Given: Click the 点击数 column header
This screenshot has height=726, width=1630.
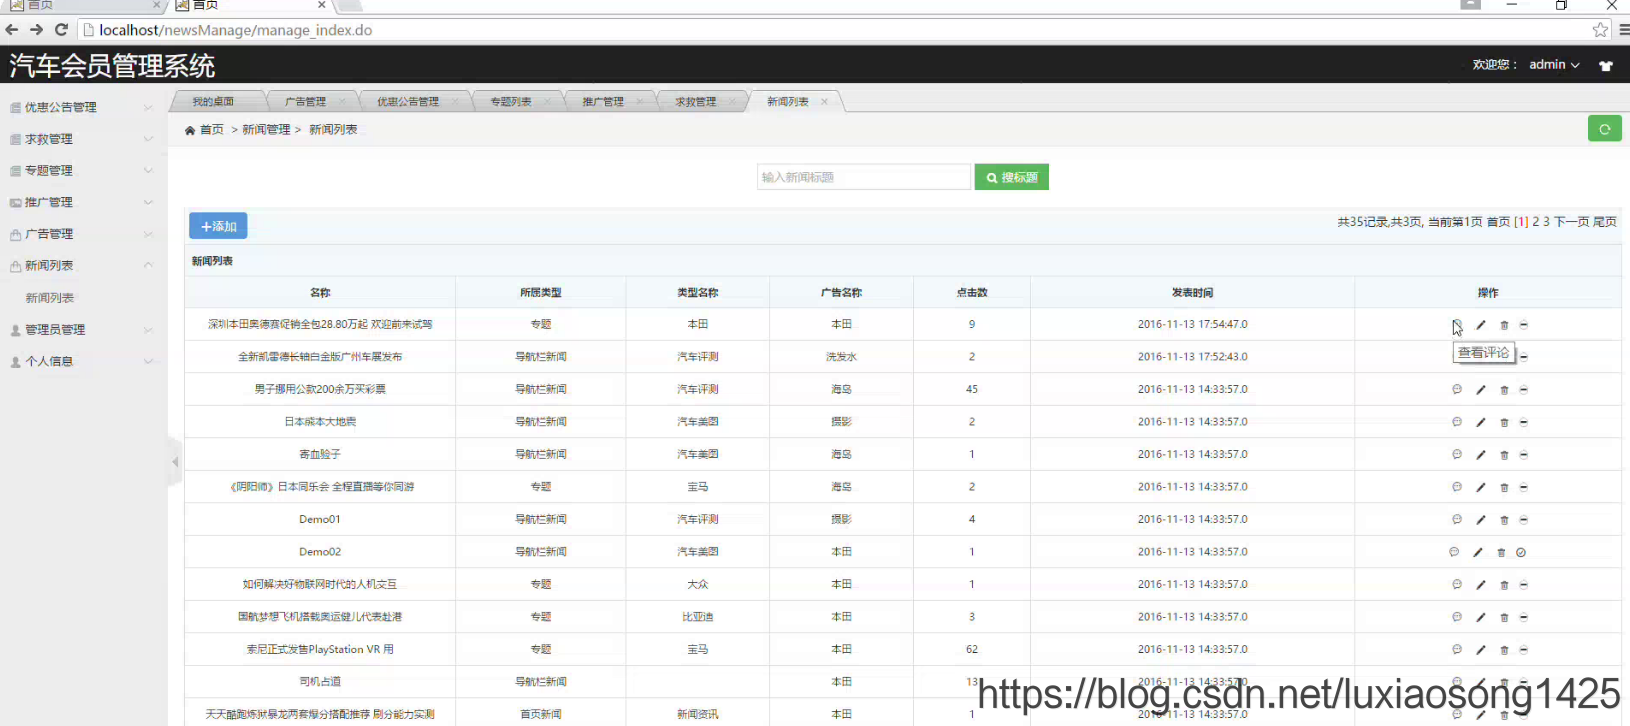Looking at the screenshot, I should [972, 293].
